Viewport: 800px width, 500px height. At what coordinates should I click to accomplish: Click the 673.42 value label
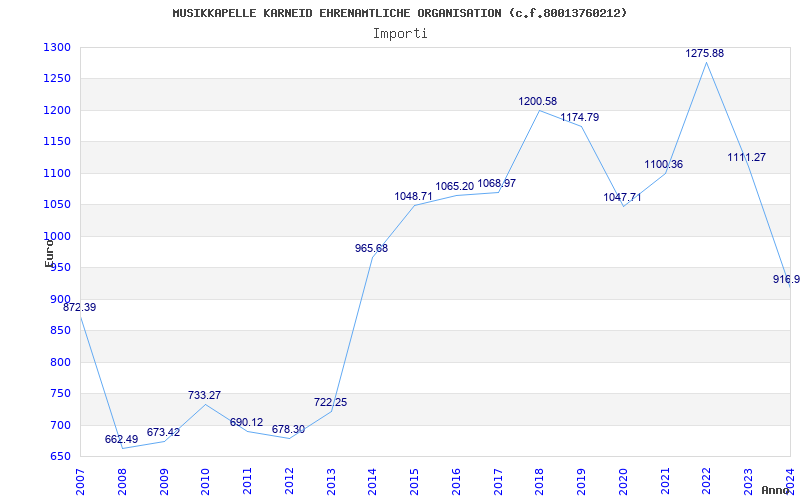[163, 432]
